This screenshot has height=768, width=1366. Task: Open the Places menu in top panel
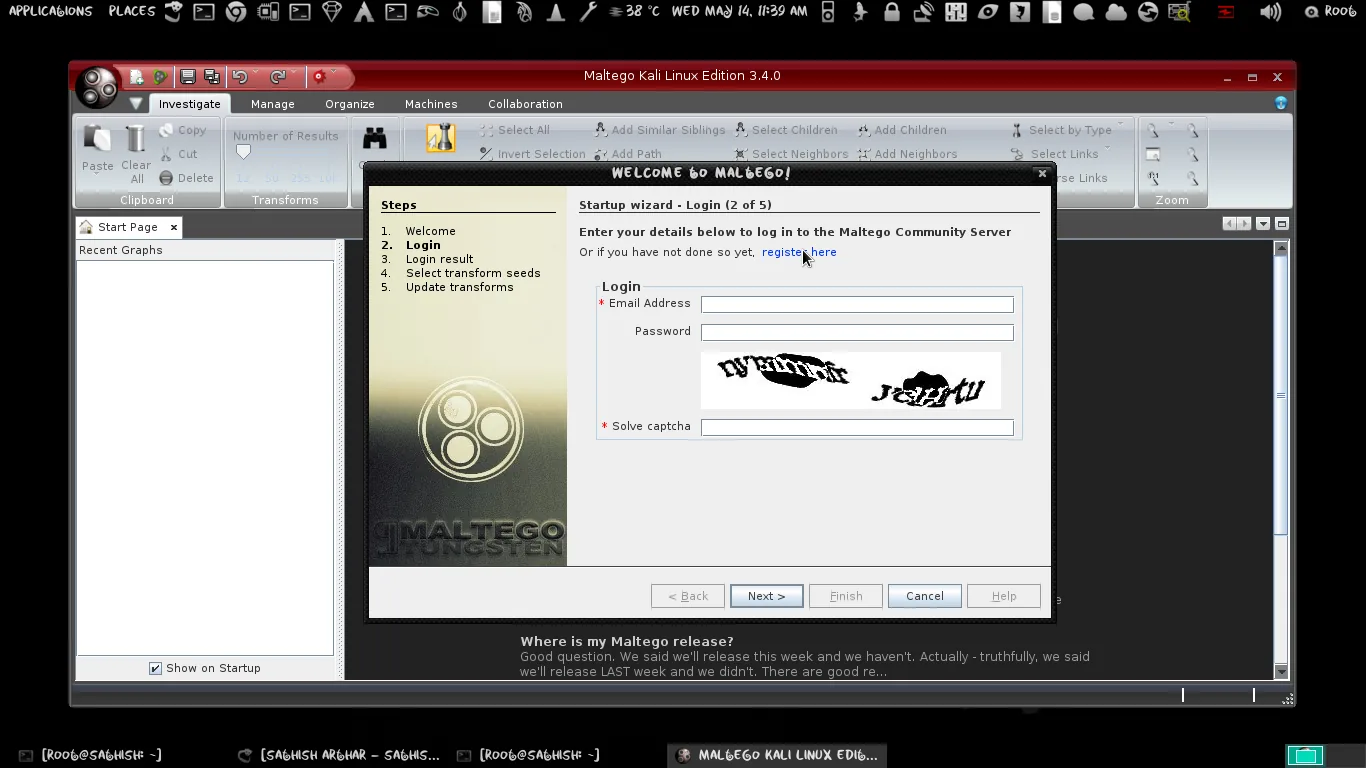pyautogui.click(x=132, y=11)
